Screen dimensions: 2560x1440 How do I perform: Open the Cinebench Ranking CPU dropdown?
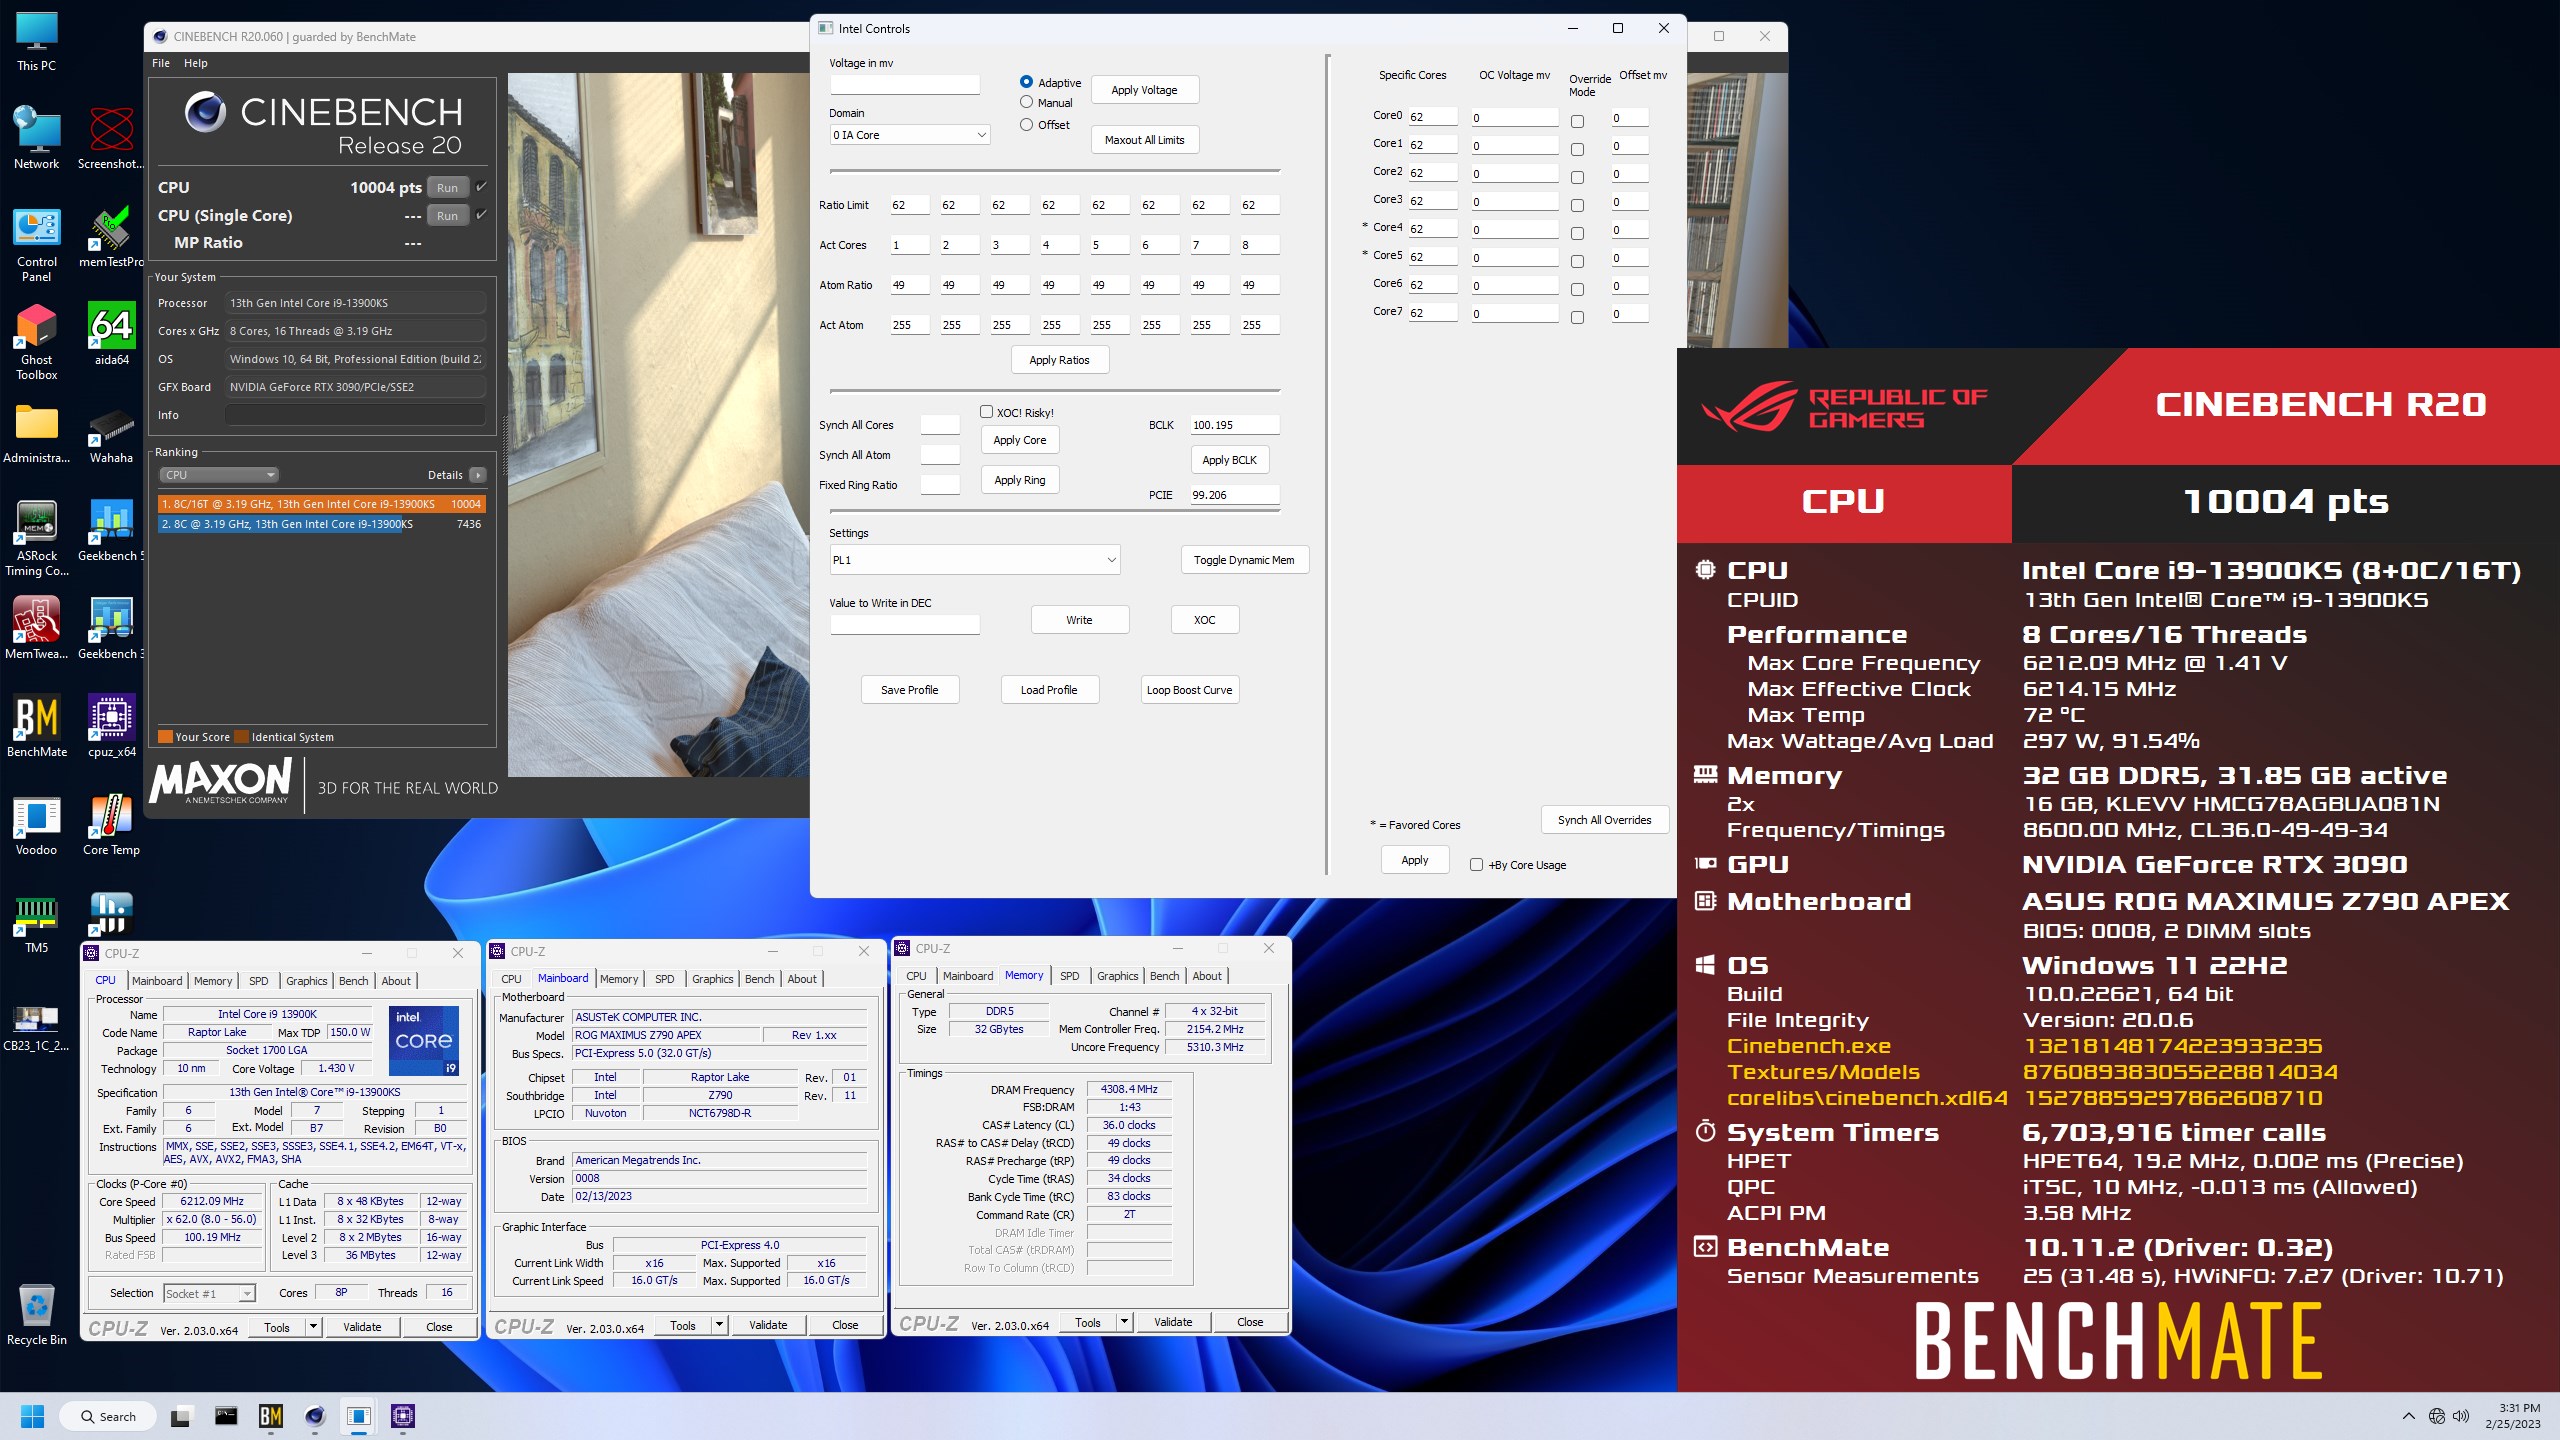click(220, 475)
